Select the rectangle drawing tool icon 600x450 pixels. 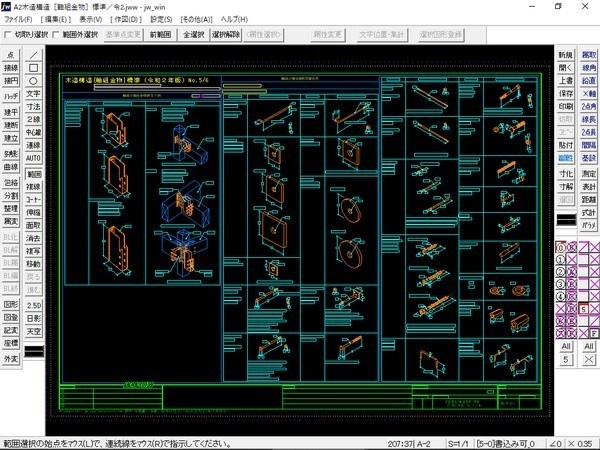tap(33, 68)
